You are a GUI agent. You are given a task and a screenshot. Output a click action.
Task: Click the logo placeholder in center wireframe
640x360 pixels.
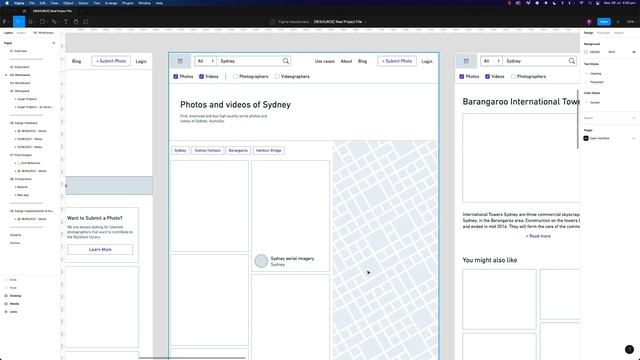click(180, 61)
